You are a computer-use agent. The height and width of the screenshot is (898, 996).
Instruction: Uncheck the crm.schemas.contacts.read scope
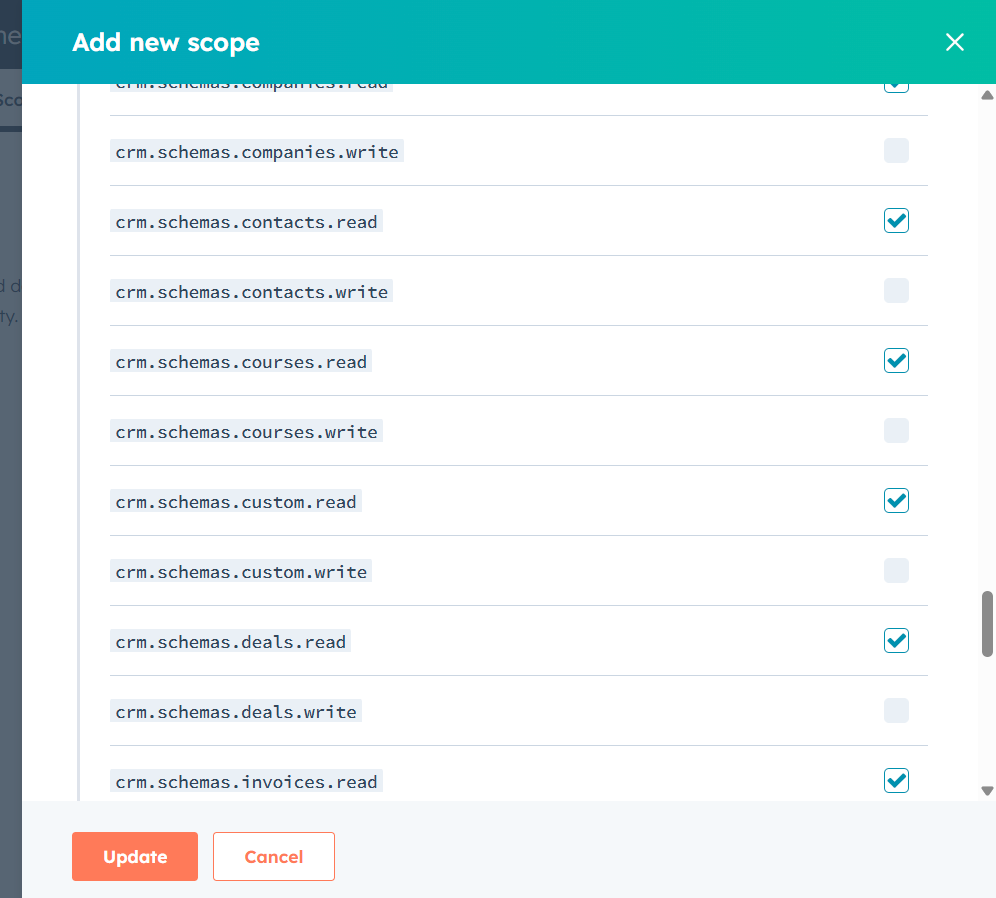point(896,220)
